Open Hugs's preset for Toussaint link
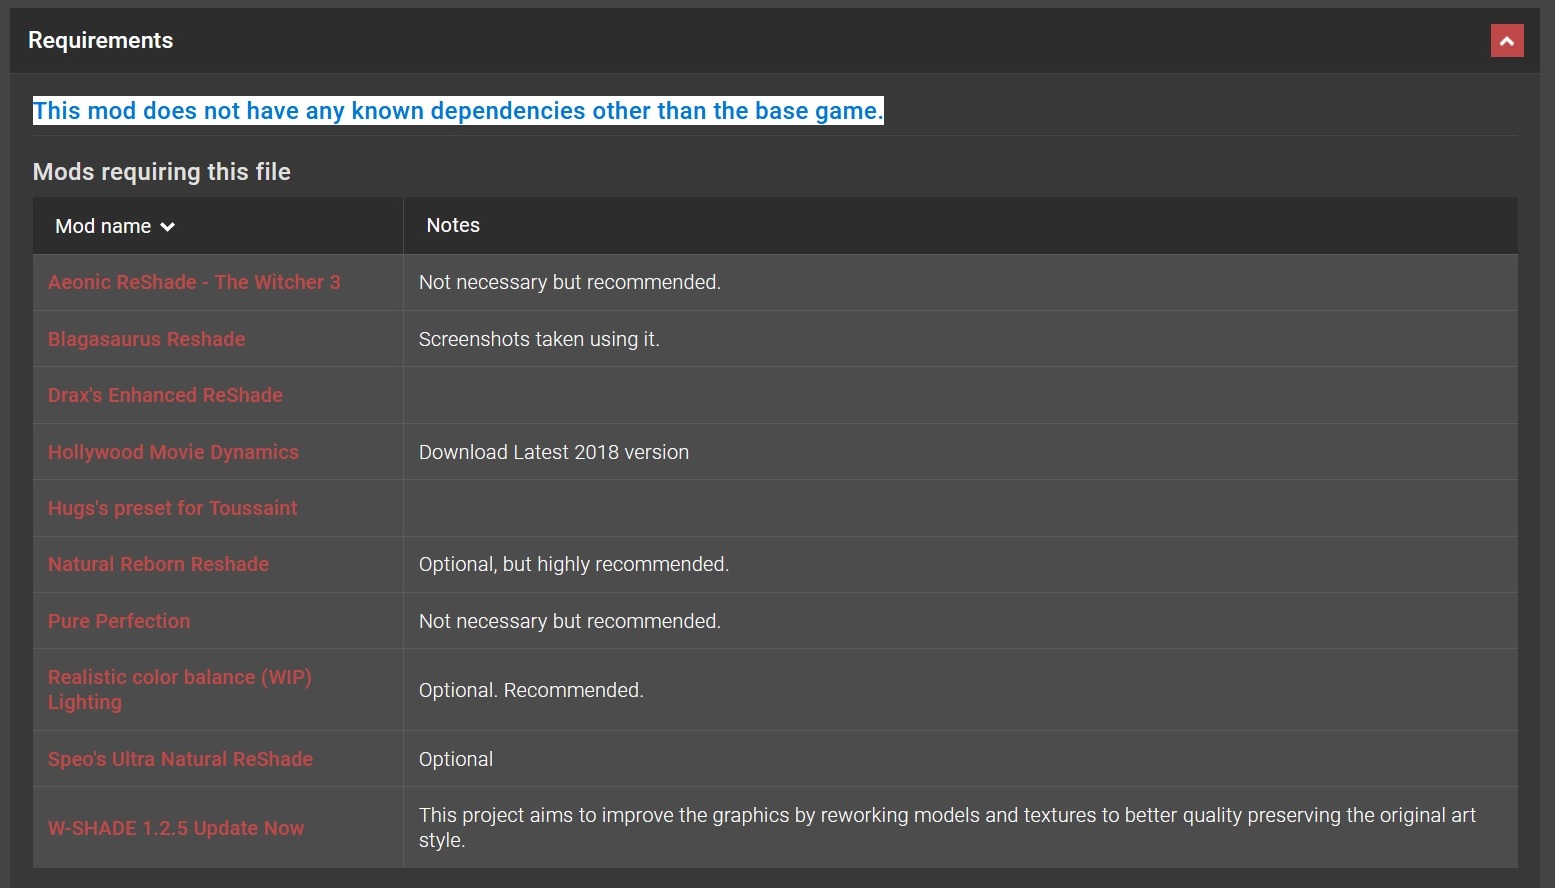This screenshot has width=1555, height=888. [x=172, y=508]
